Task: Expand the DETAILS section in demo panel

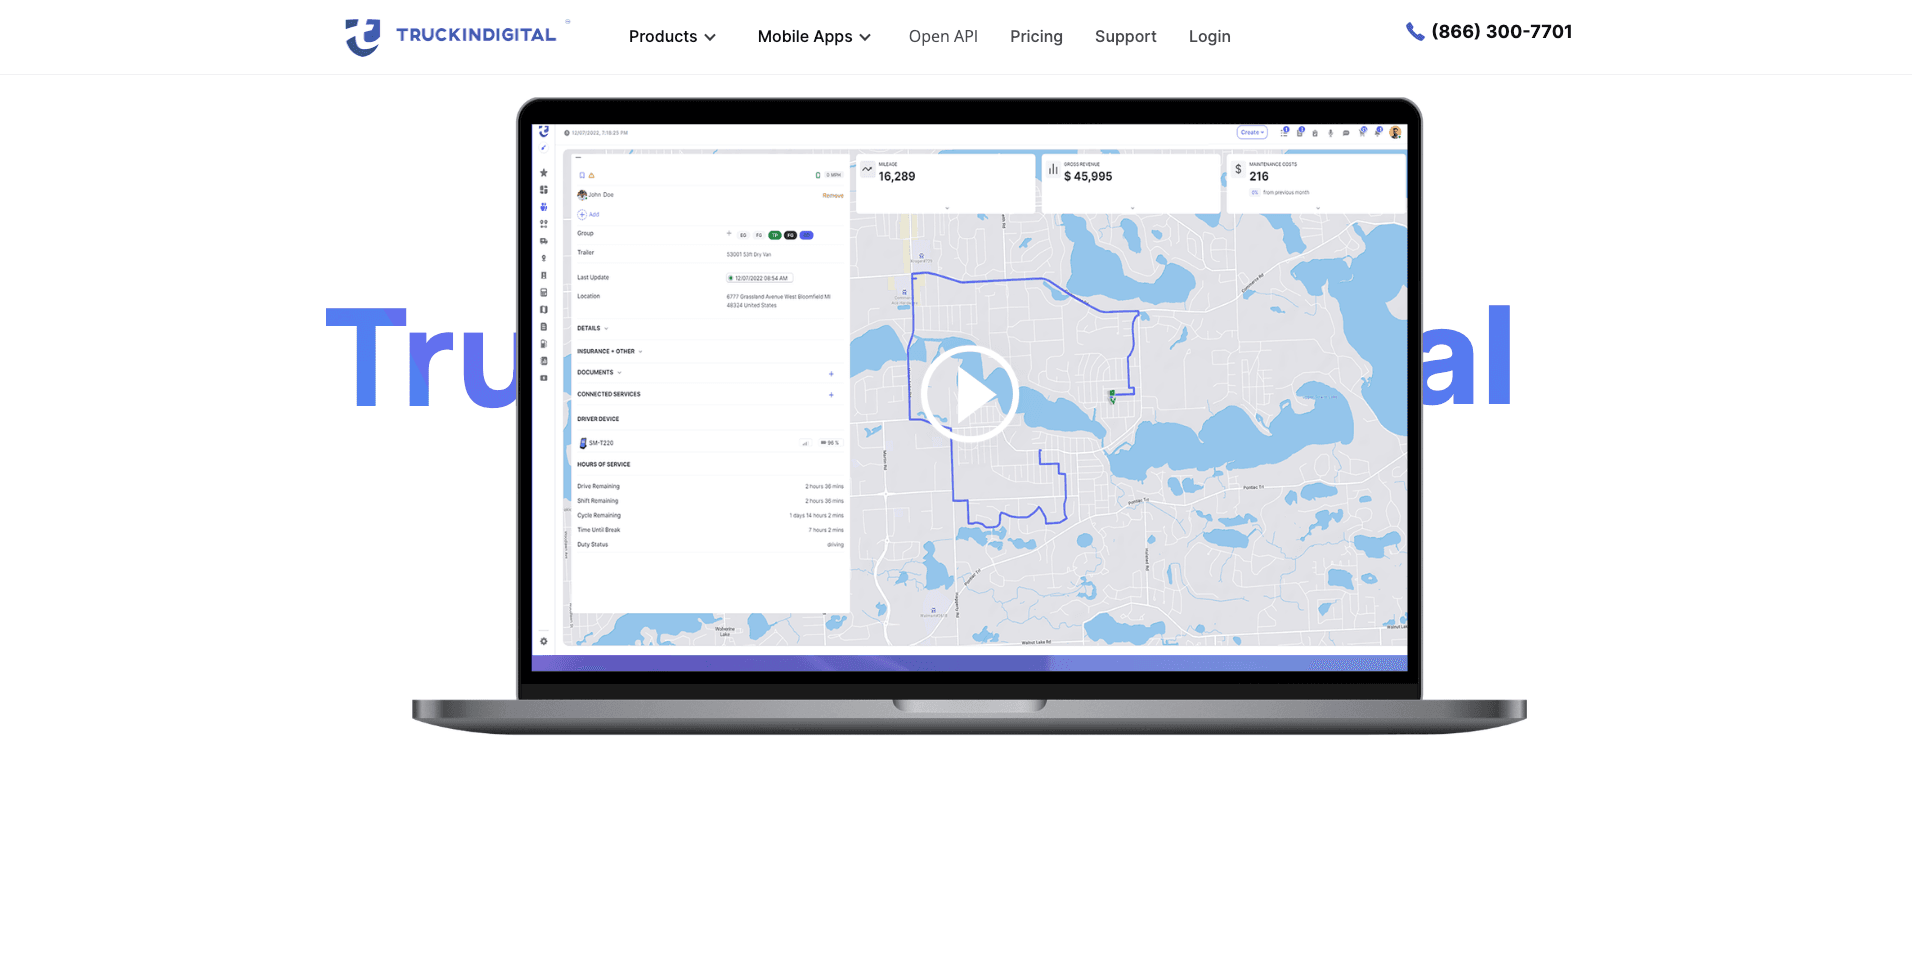Action: tap(593, 328)
